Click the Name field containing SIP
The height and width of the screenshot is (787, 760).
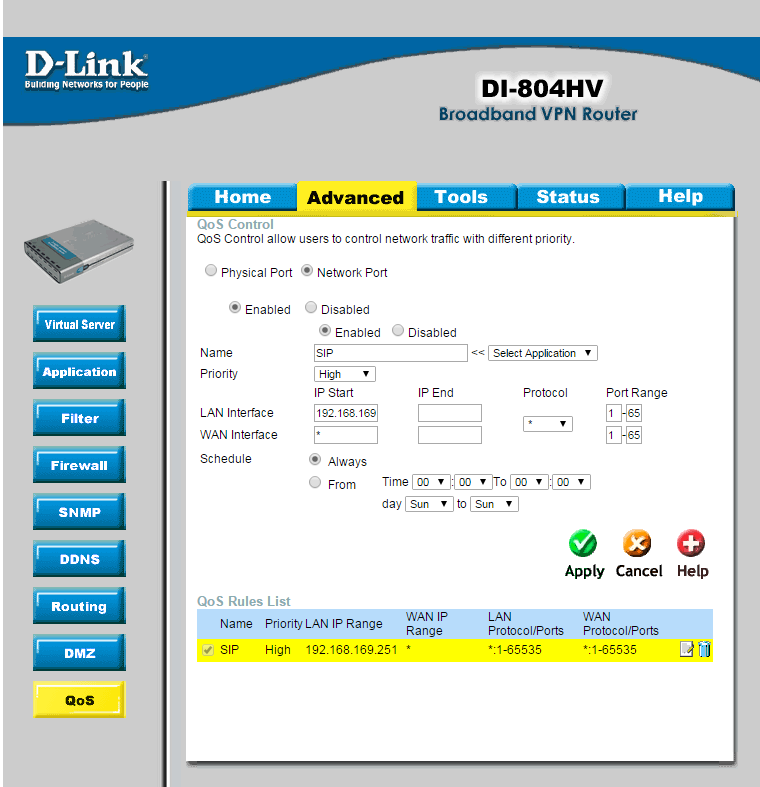pos(391,353)
